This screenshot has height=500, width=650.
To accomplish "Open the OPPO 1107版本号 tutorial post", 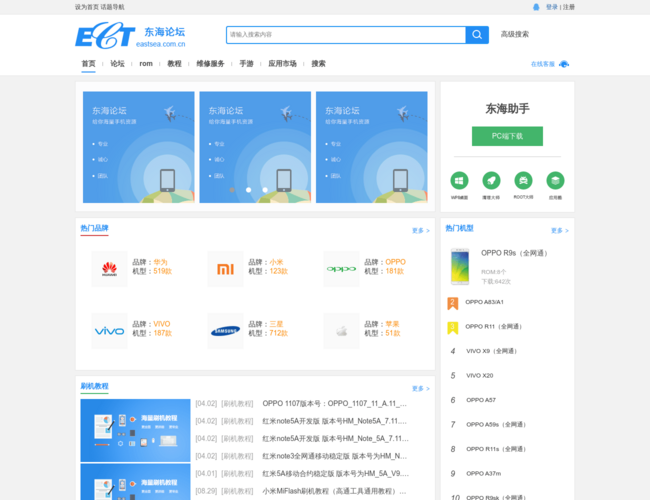I will coord(335,403).
